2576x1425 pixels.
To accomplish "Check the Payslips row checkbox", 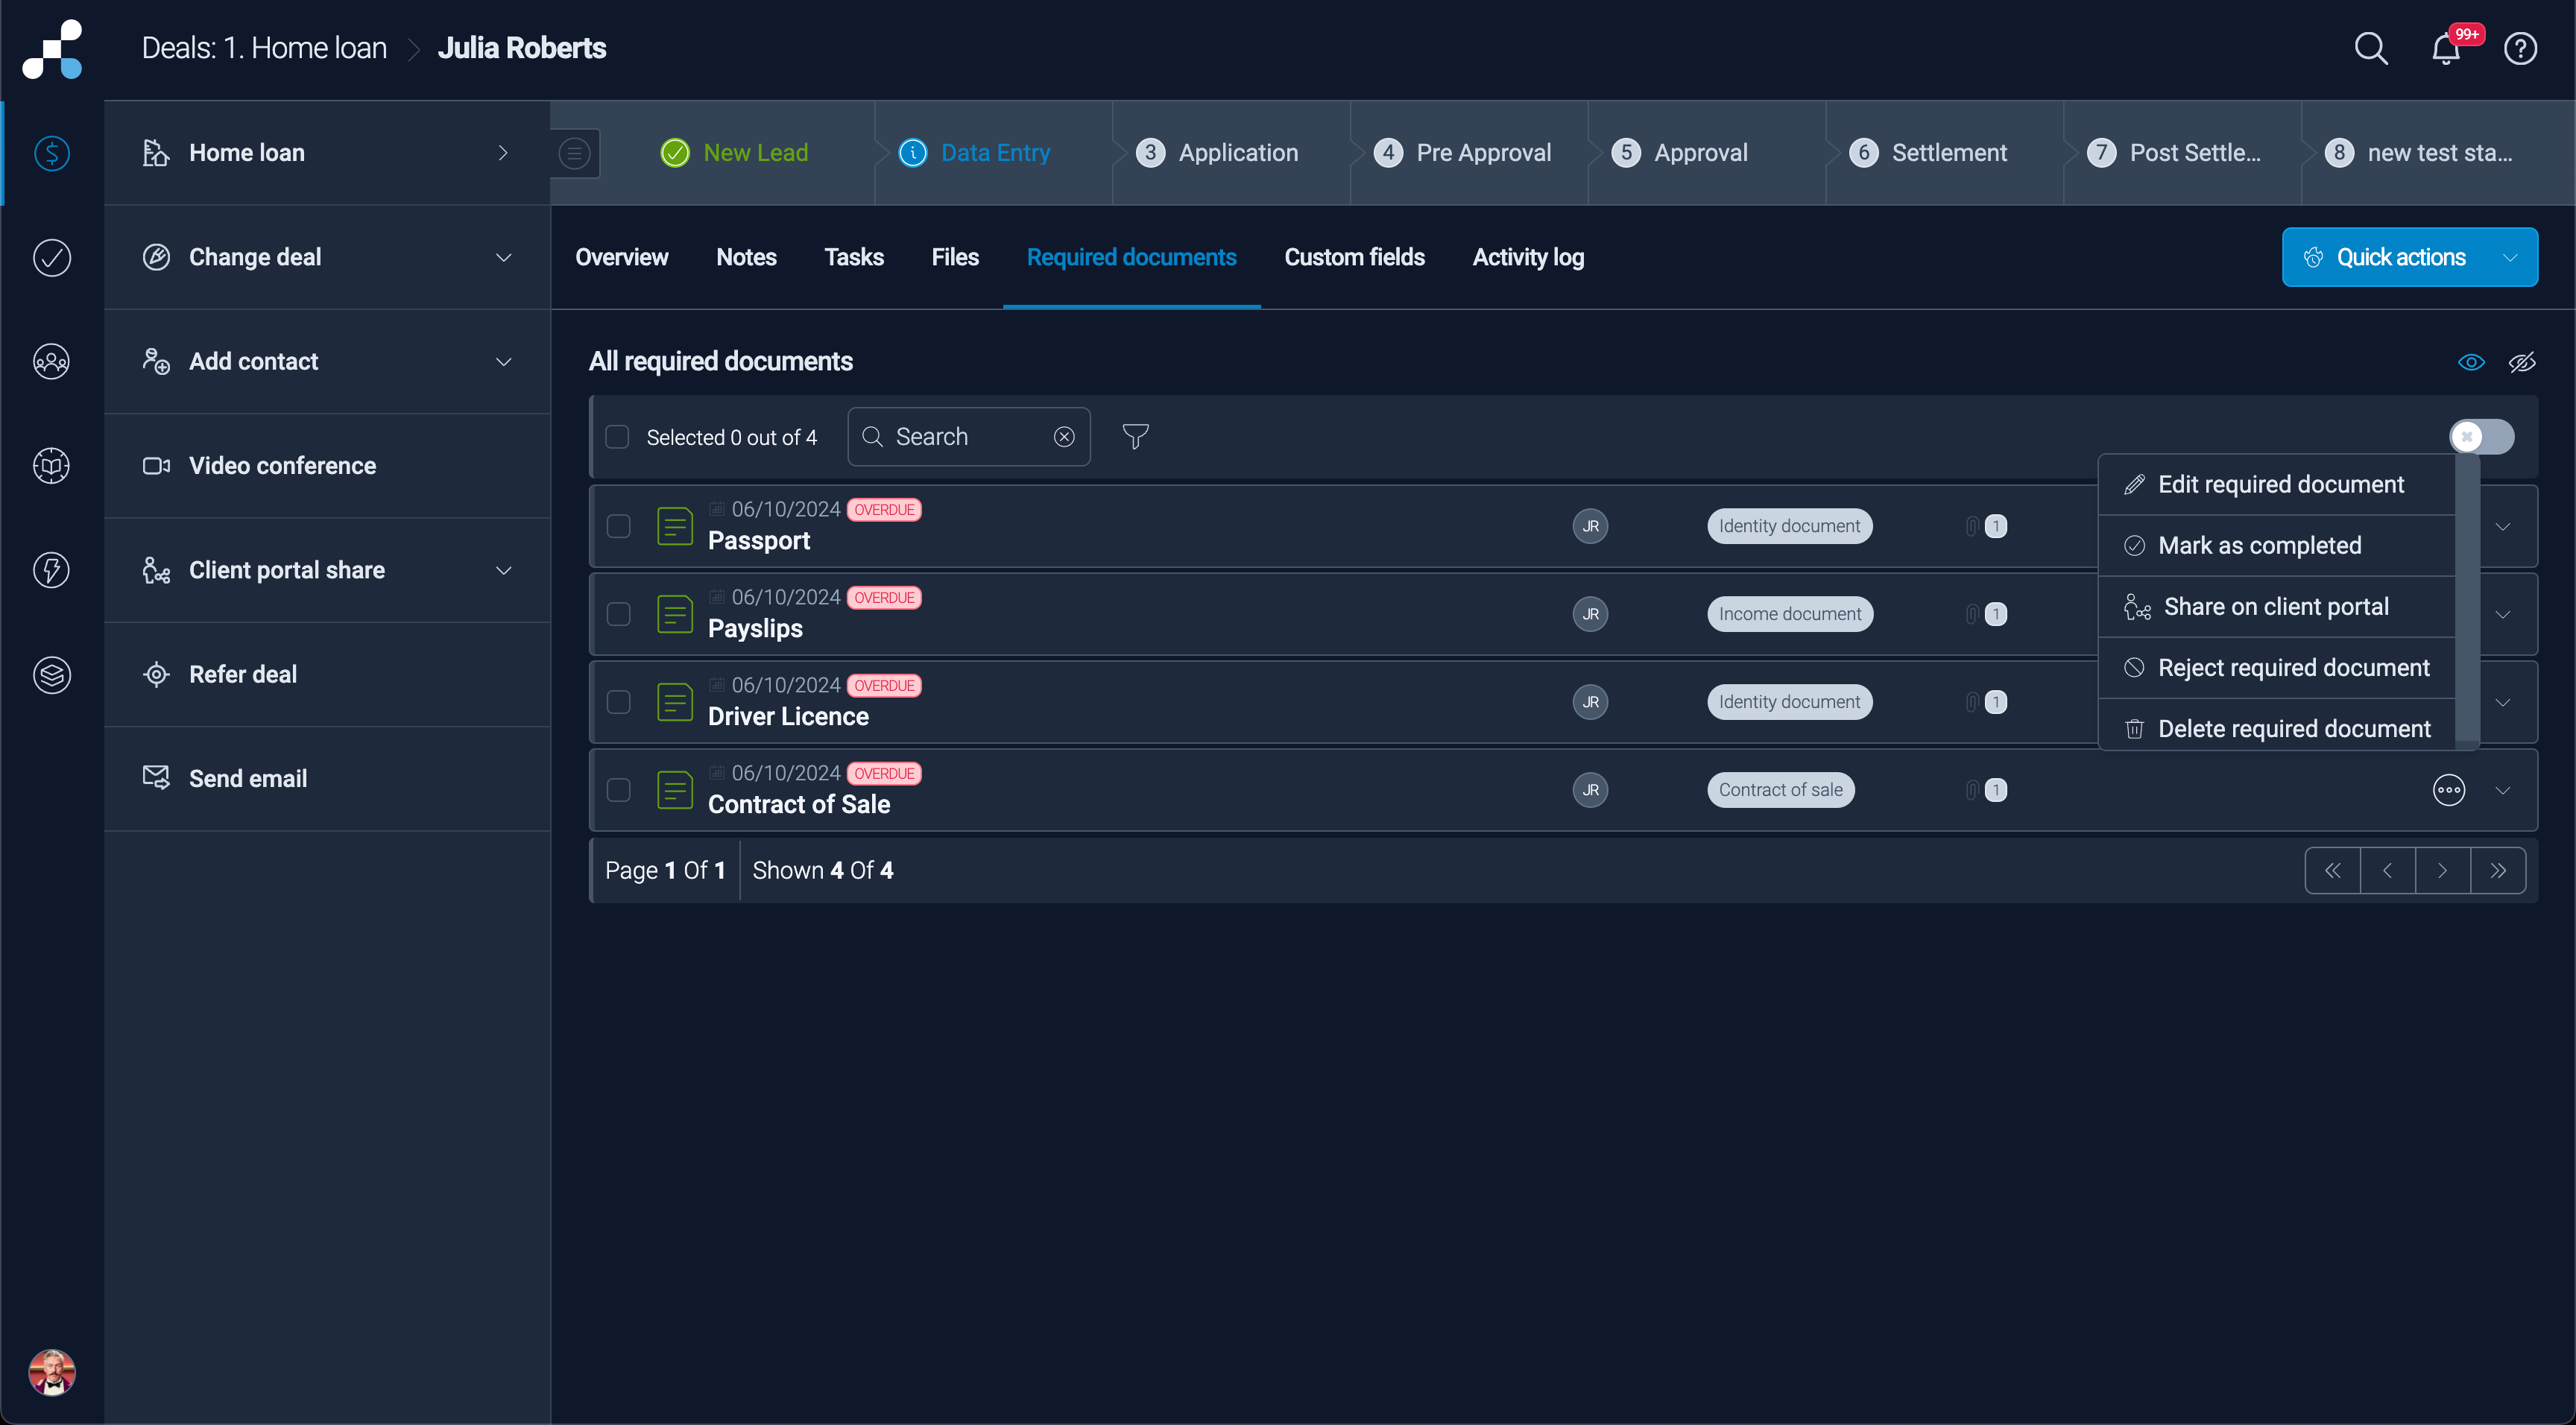I will tap(618, 613).
